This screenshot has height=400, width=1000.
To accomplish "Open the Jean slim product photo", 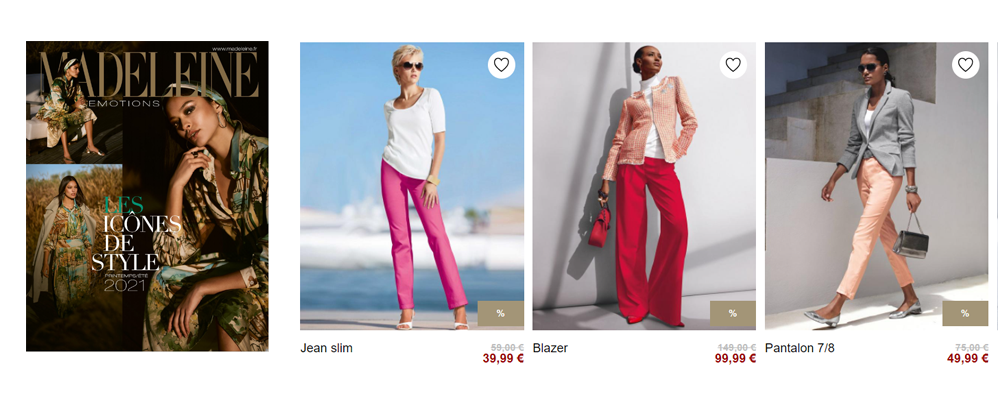I will (412, 186).
